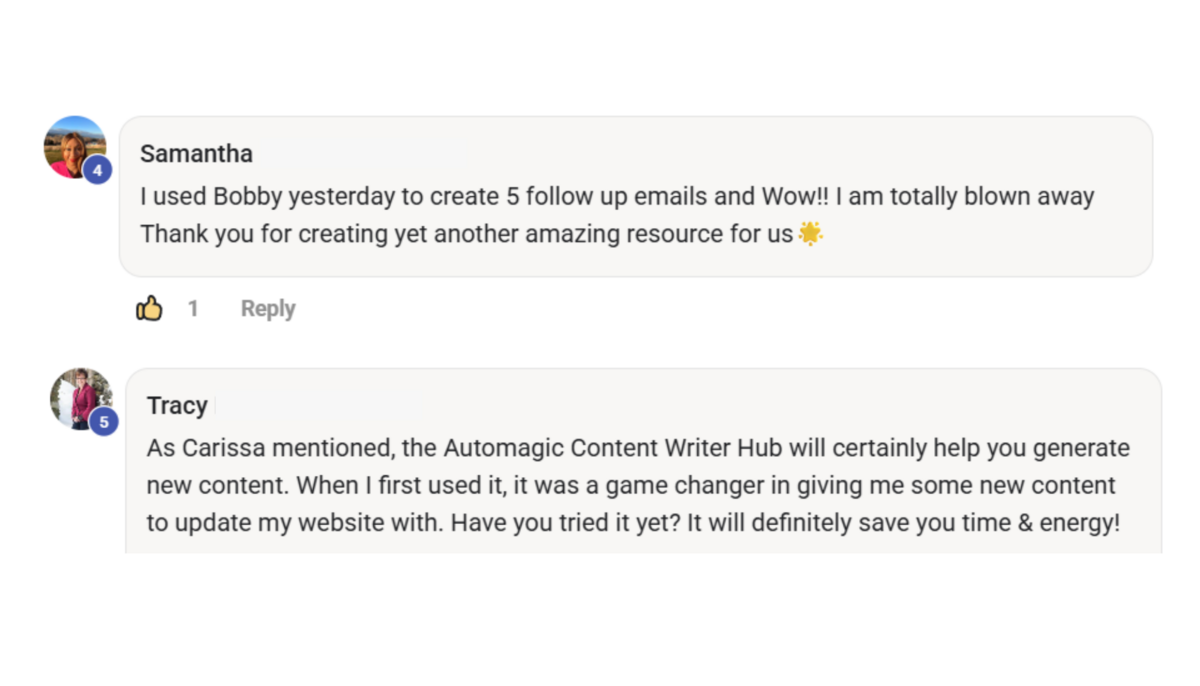1200x686 pixels.
Task: Open Tracy's profile picture
Action: [x=78, y=396]
